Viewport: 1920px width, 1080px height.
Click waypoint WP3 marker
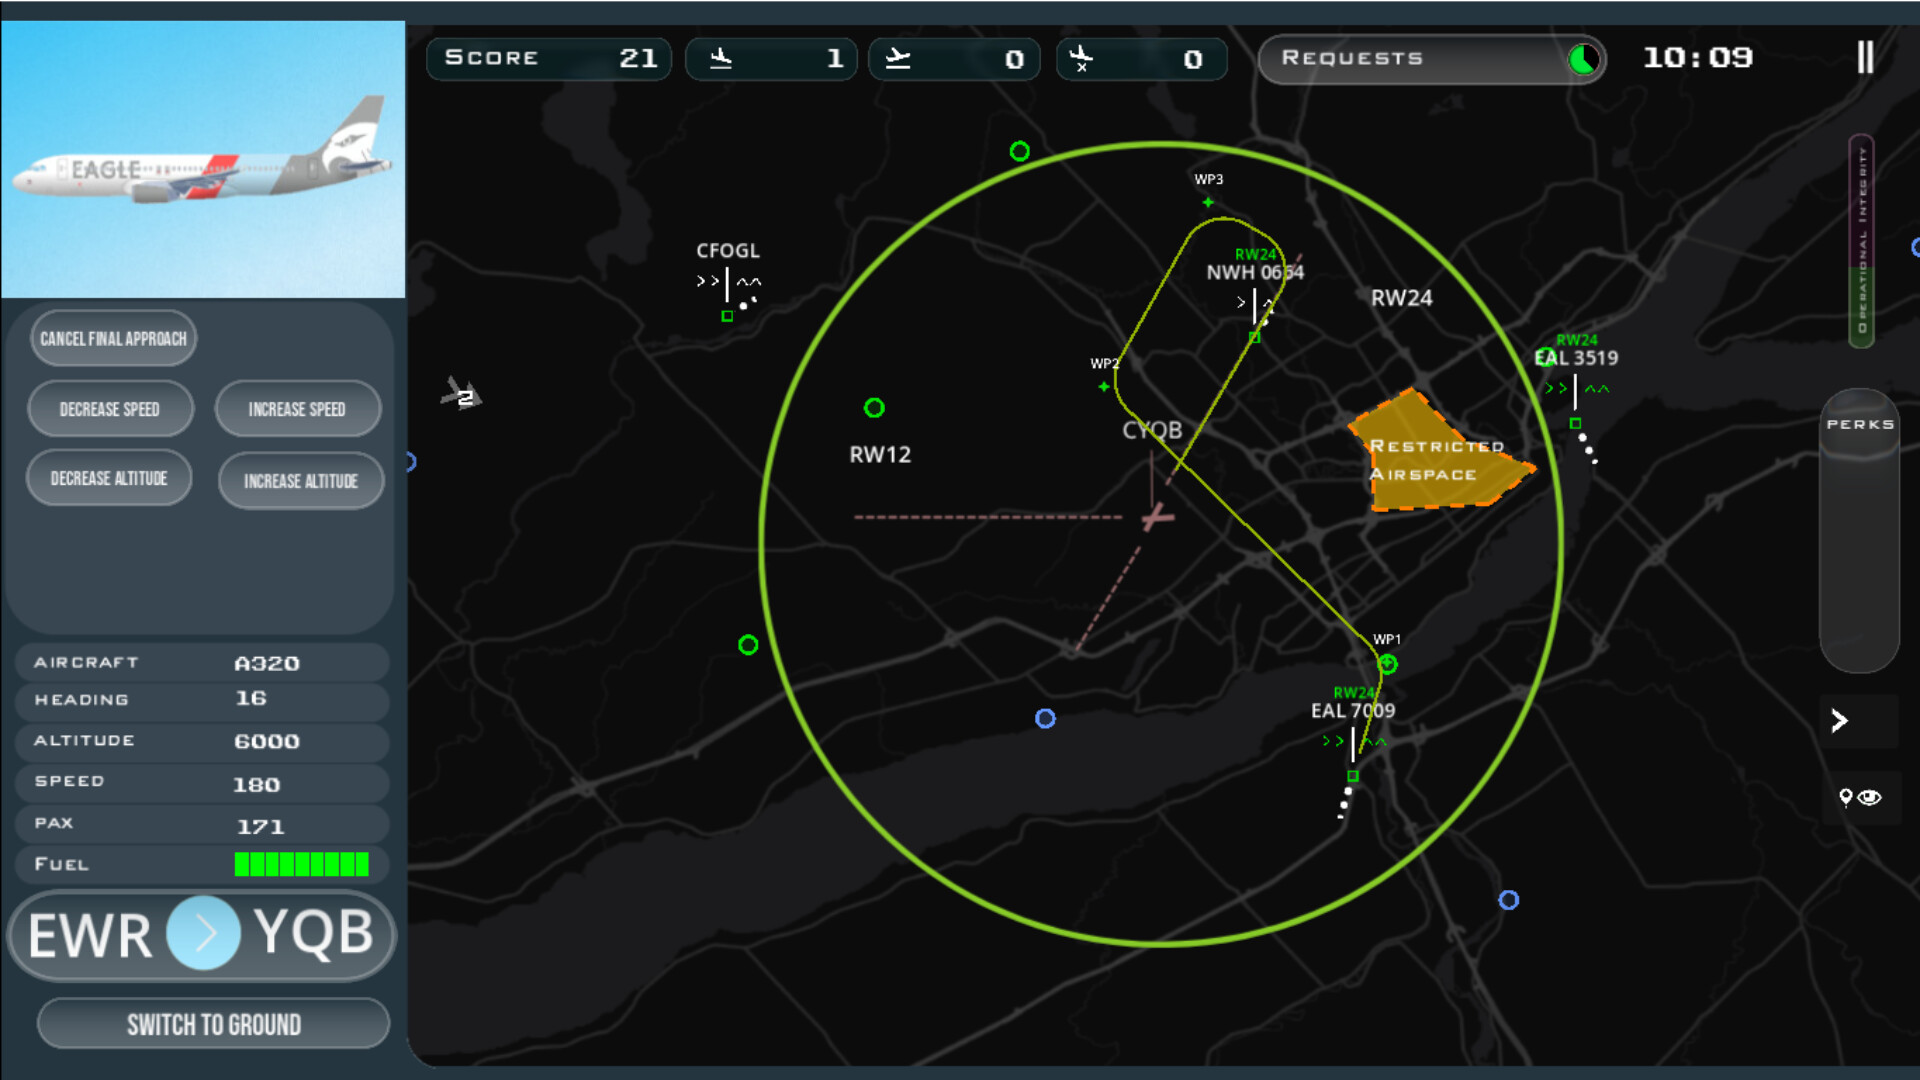tap(1208, 202)
